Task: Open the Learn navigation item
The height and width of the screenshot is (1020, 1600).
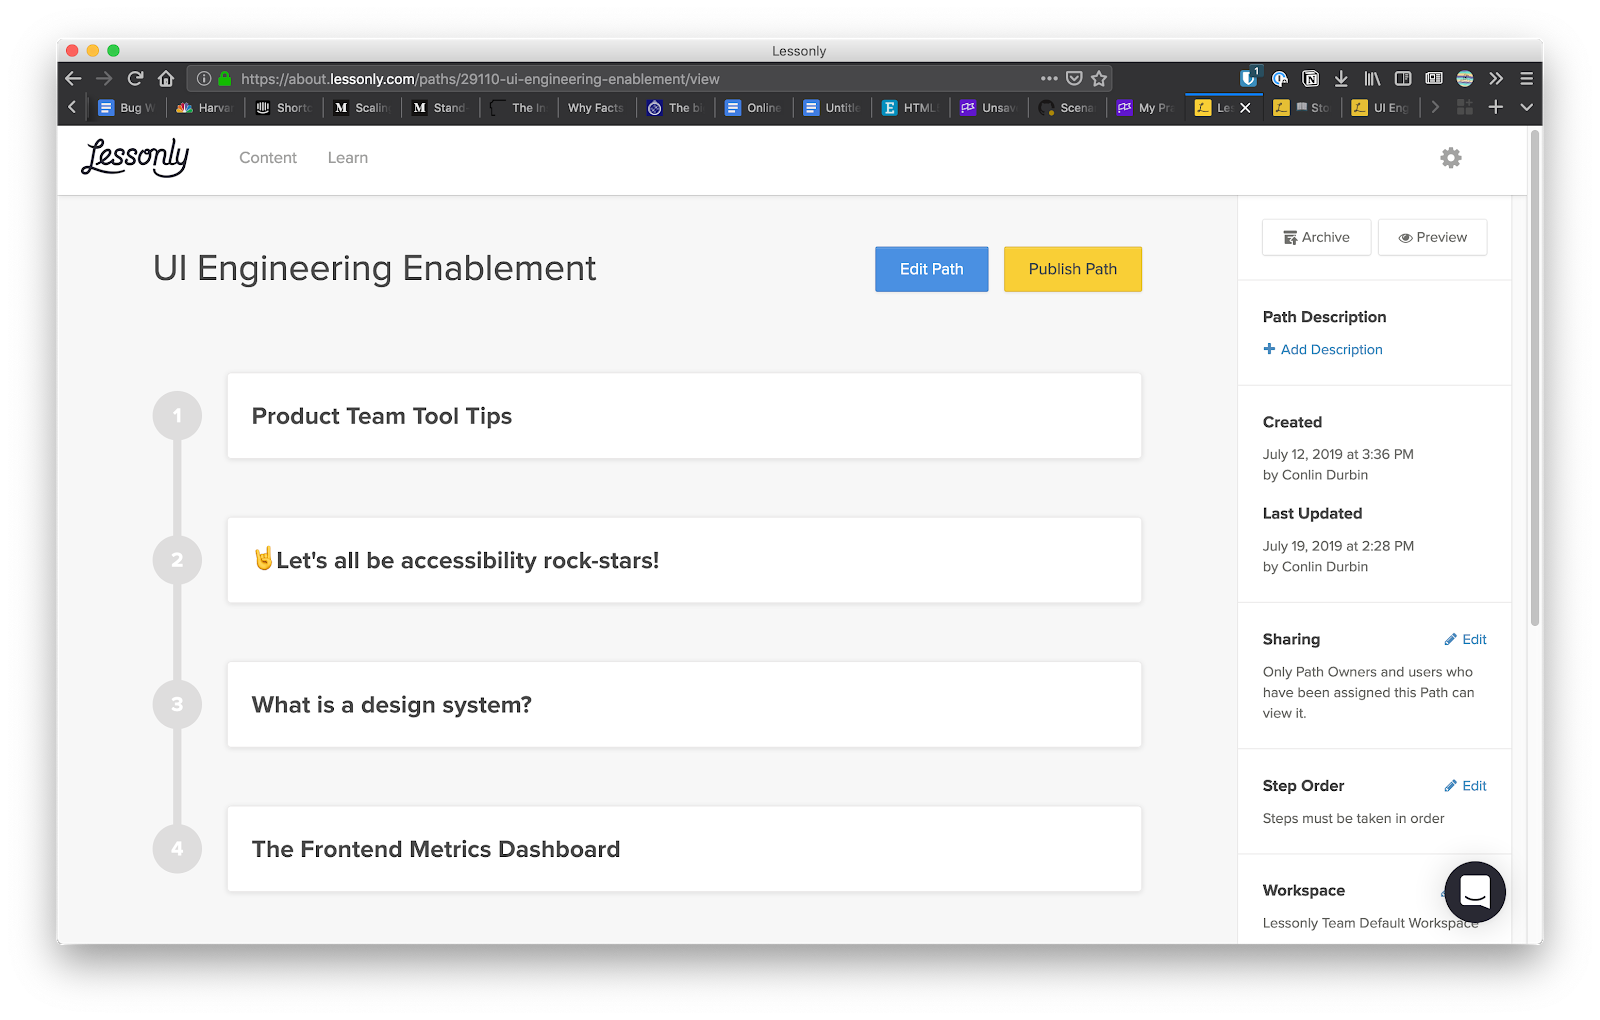Action: [x=348, y=158]
